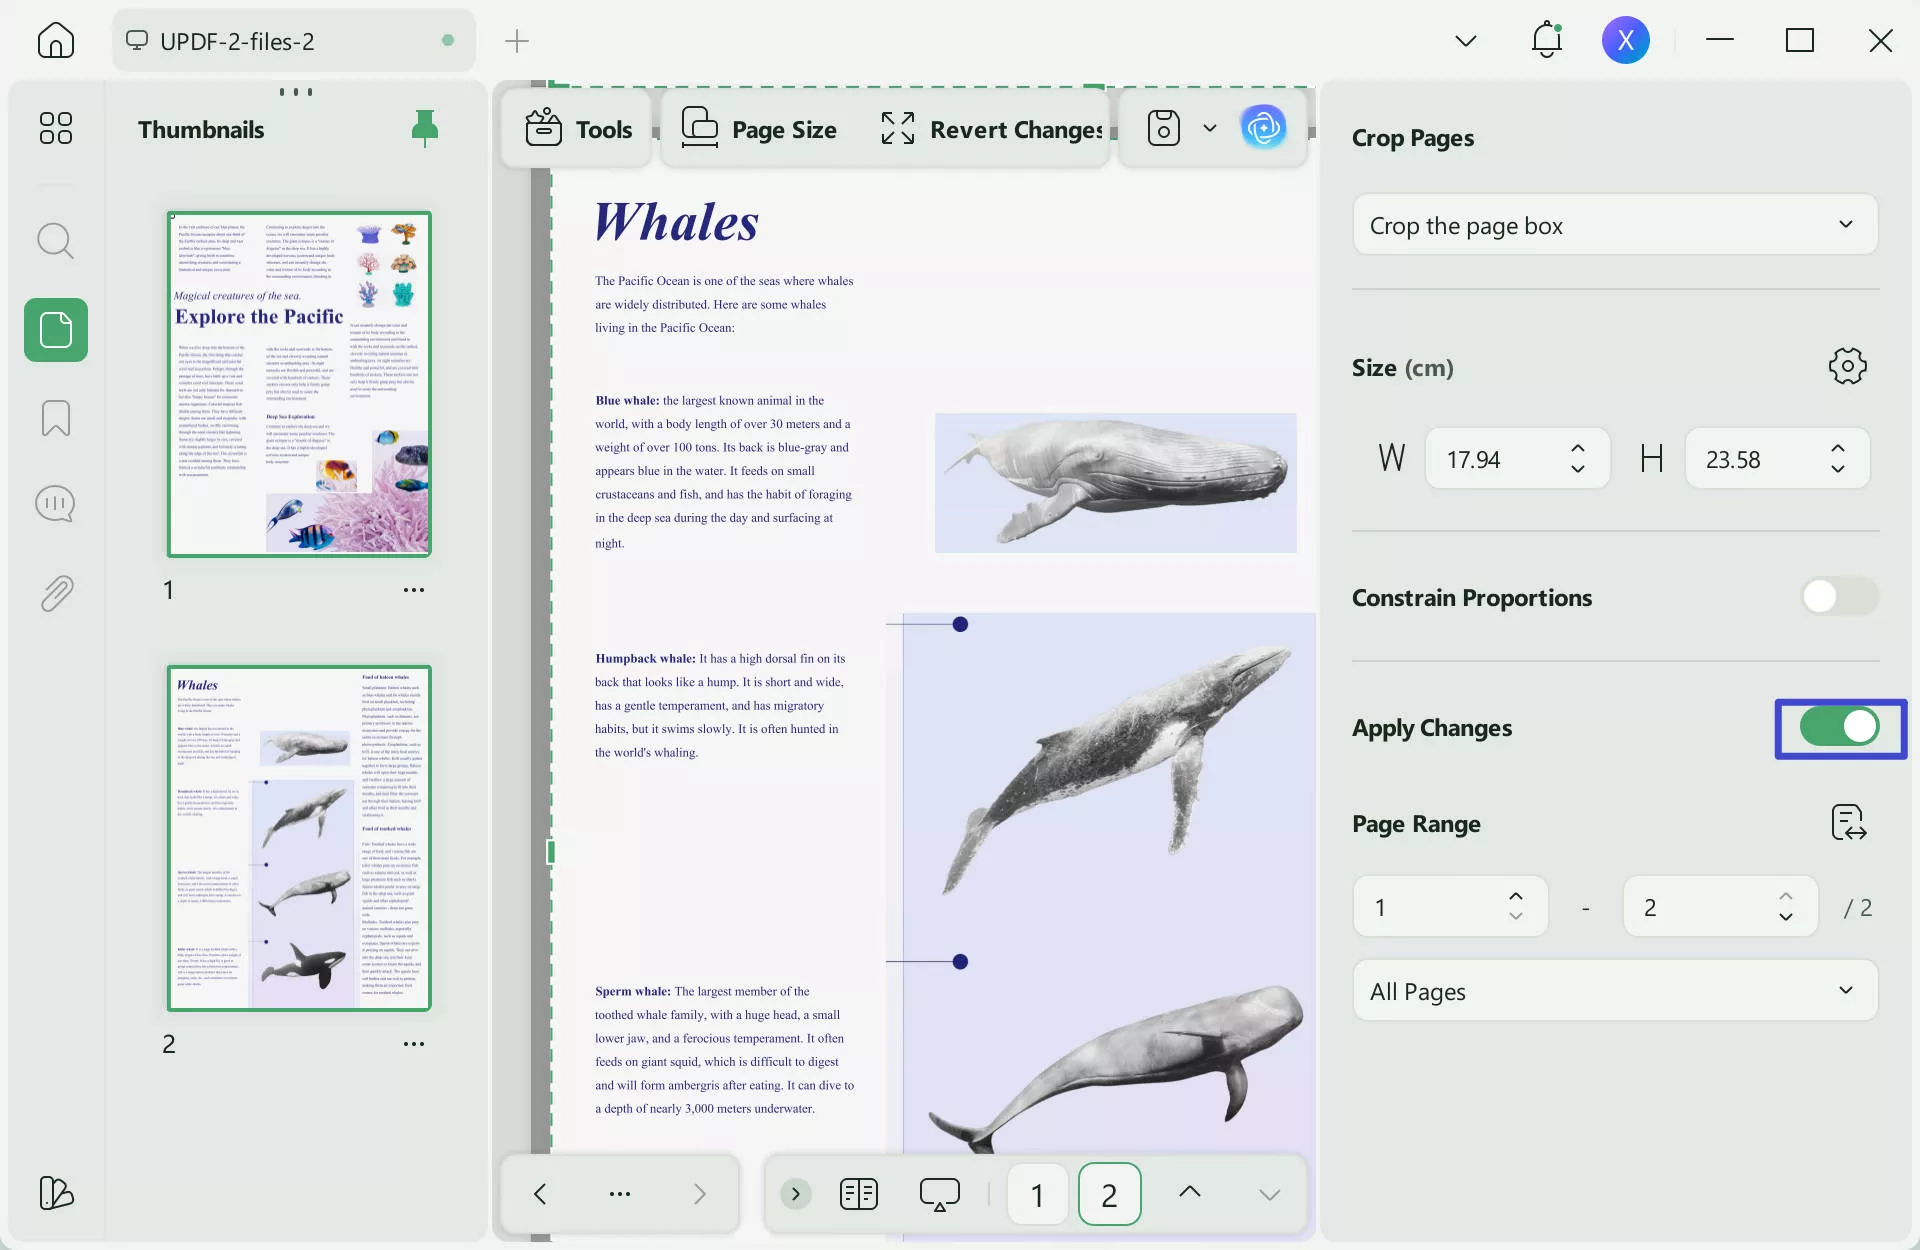Open crop size settings gear

[x=1847, y=366]
